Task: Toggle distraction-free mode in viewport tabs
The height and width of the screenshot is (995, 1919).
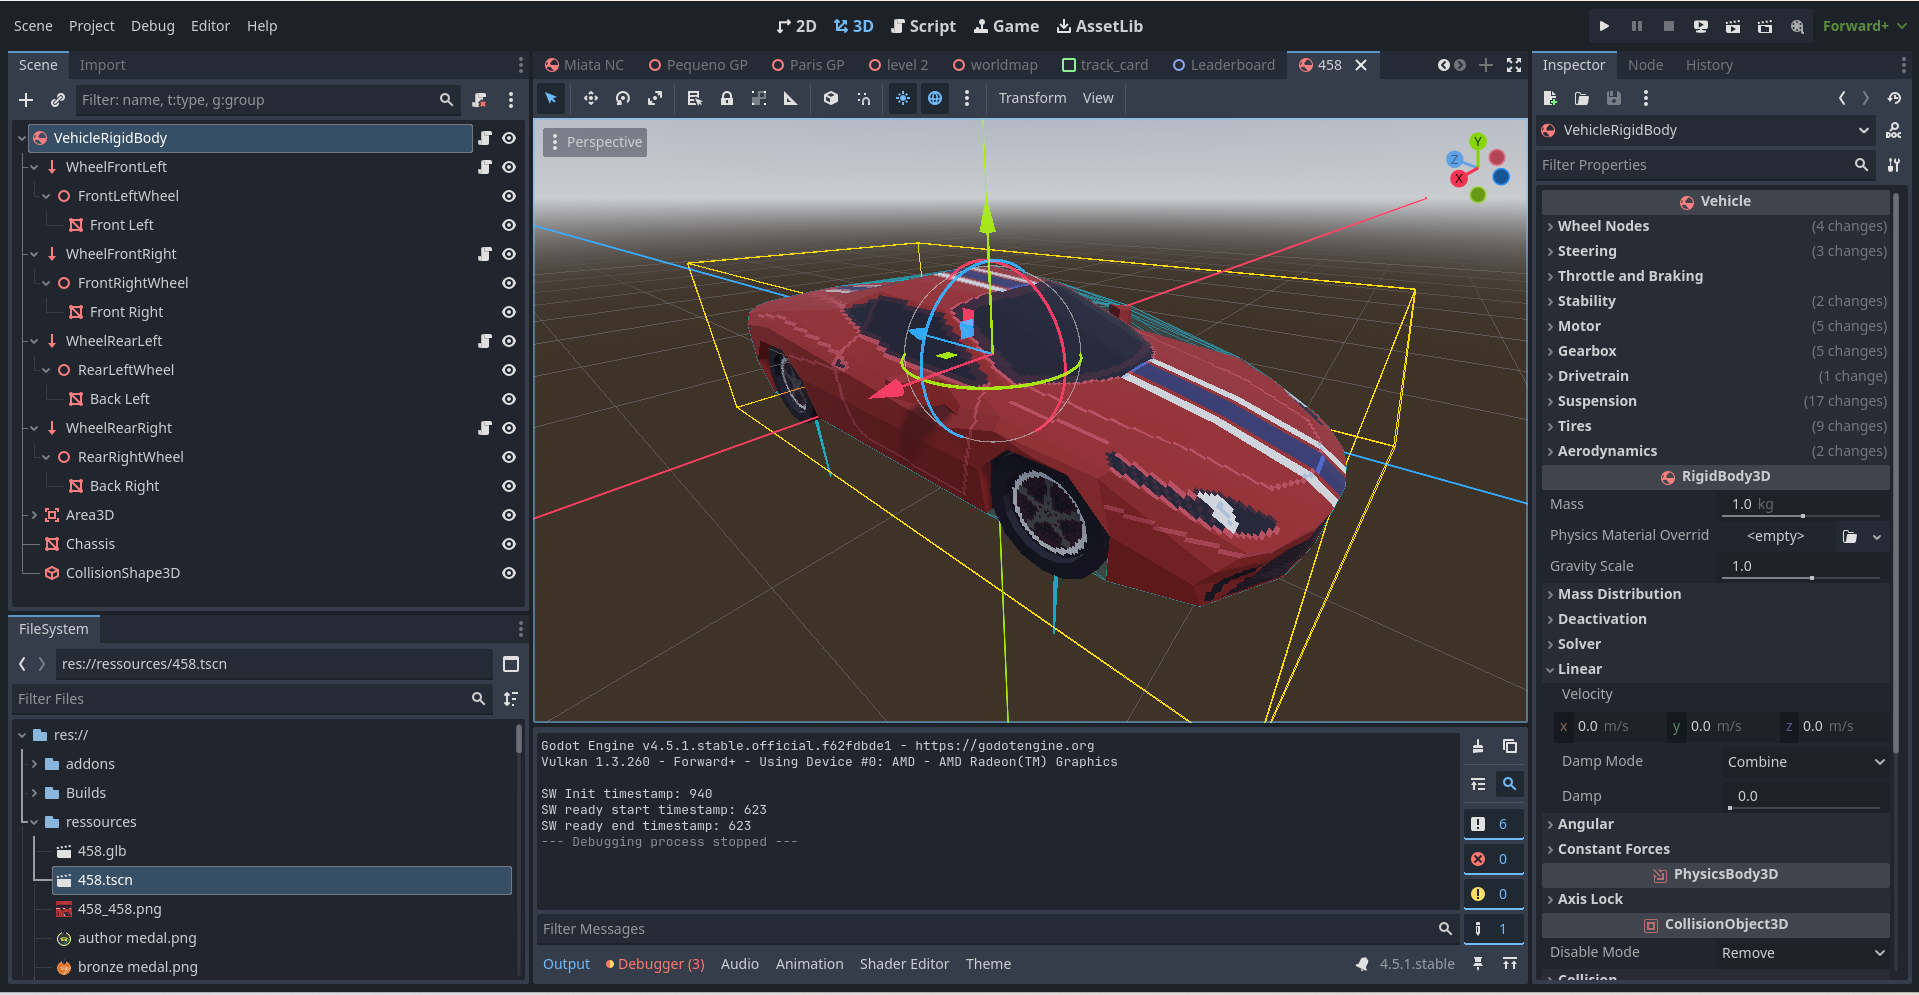Action: [x=1514, y=65]
